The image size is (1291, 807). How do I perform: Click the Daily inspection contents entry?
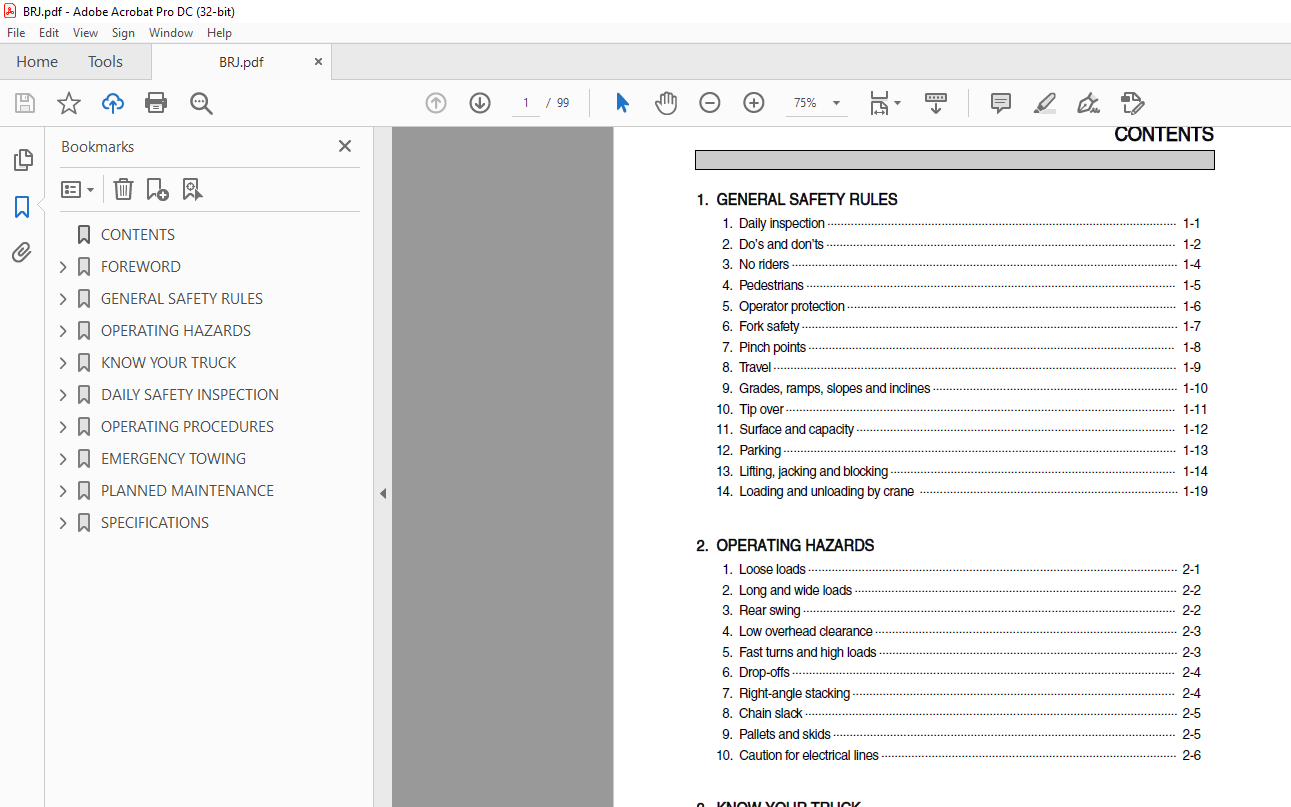coord(962,224)
